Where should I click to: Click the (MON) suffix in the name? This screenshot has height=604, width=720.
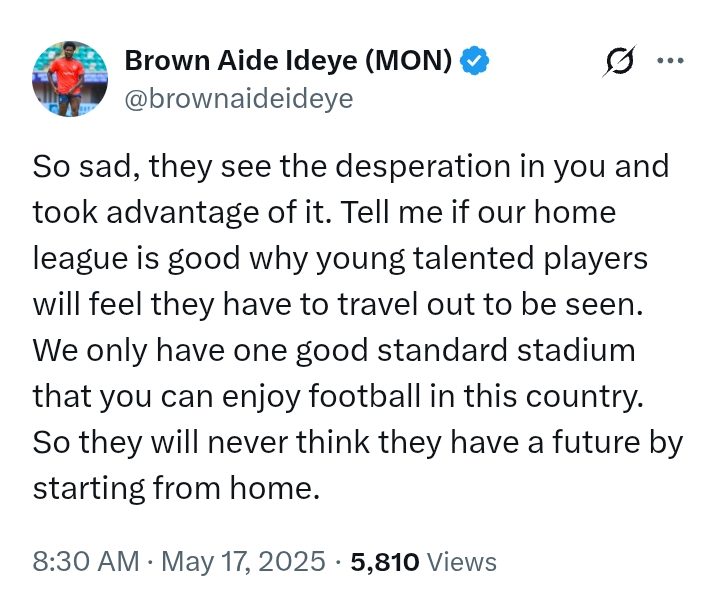[x=409, y=60]
